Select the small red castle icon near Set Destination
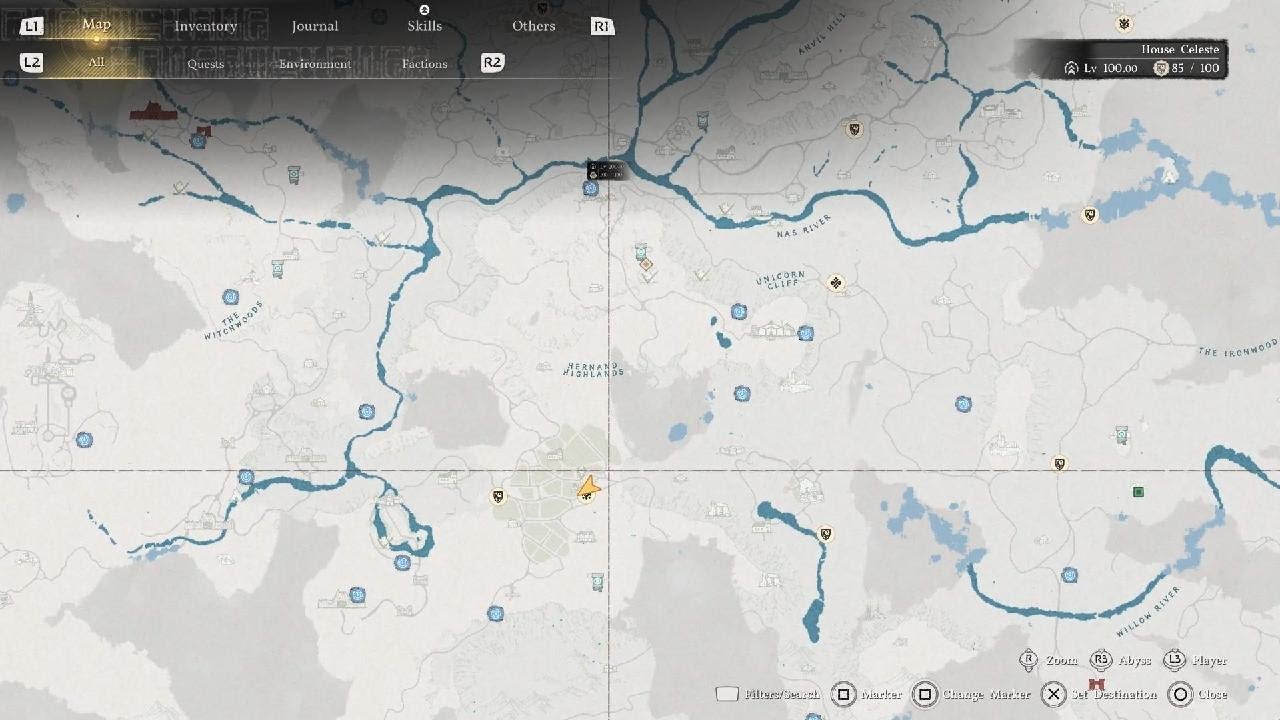The height and width of the screenshot is (720, 1280). (1096, 684)
